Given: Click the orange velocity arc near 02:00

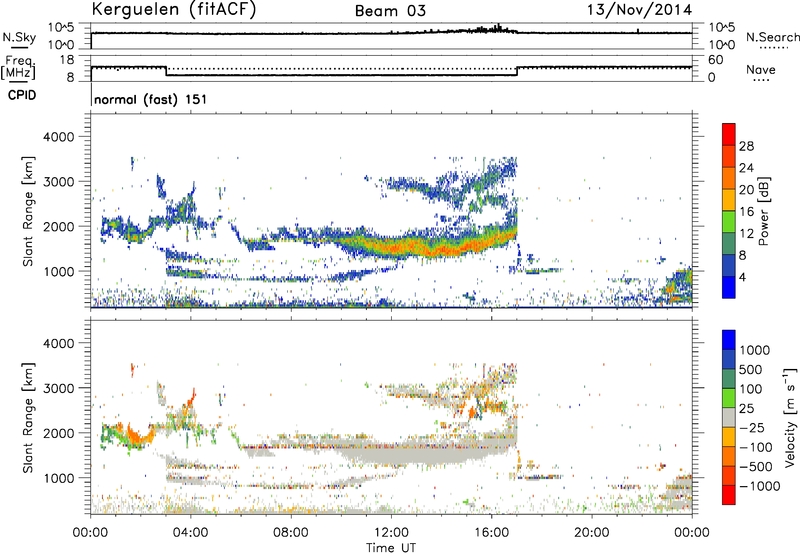Looking at the screenshot, I should click(139, 435).
